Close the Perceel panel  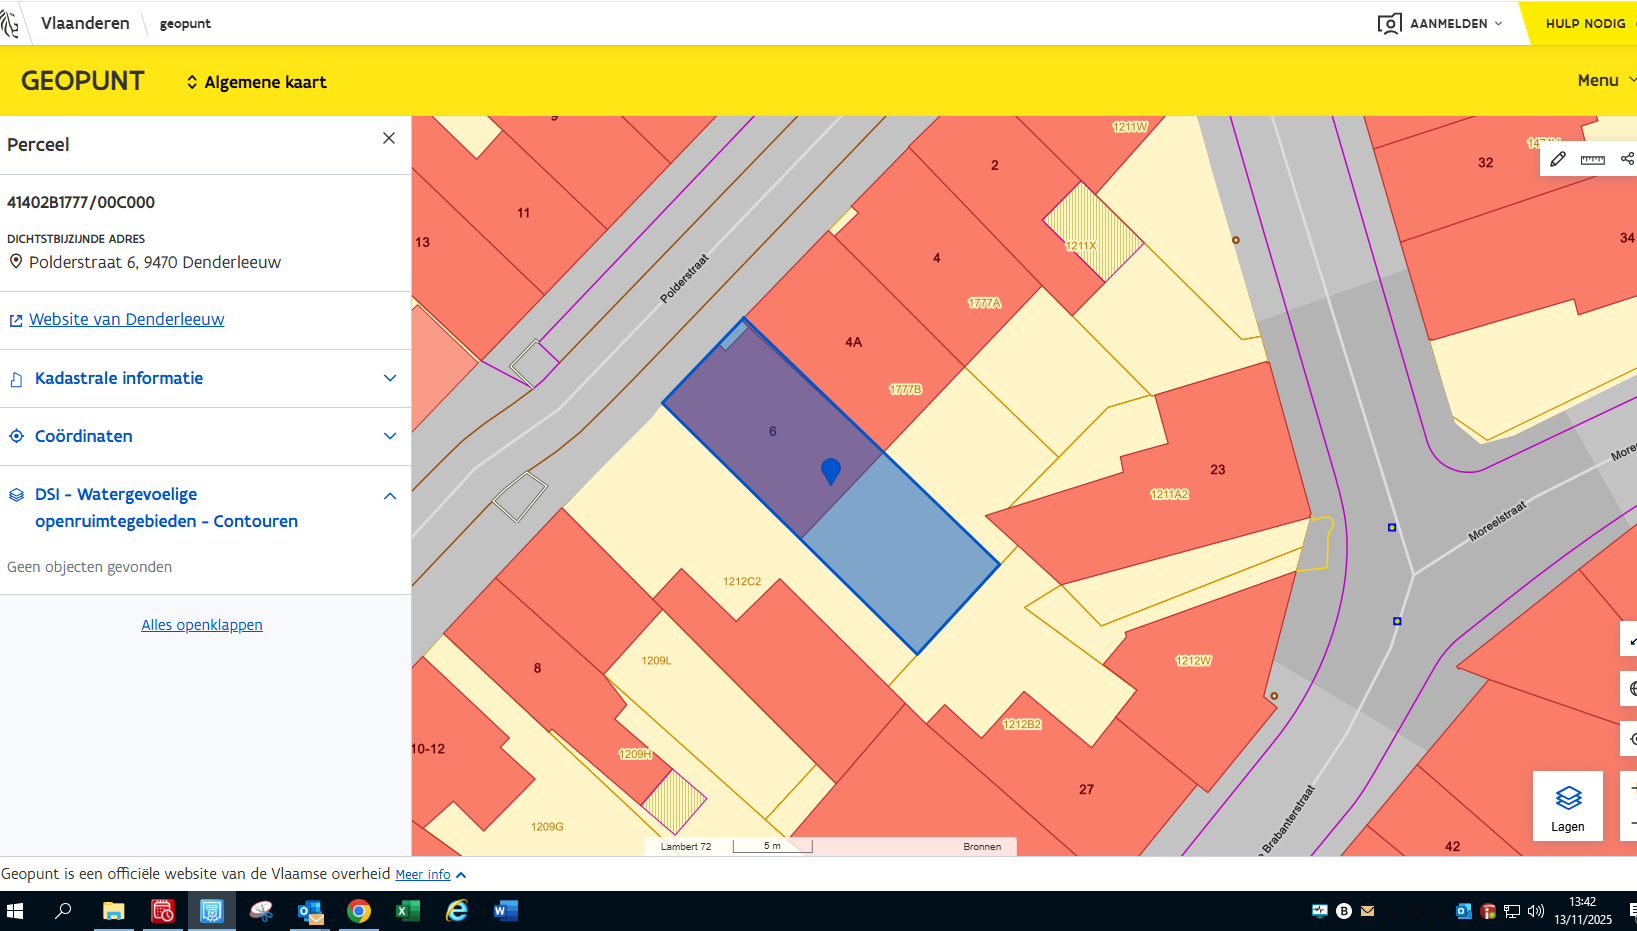click(x=389, y=138)
